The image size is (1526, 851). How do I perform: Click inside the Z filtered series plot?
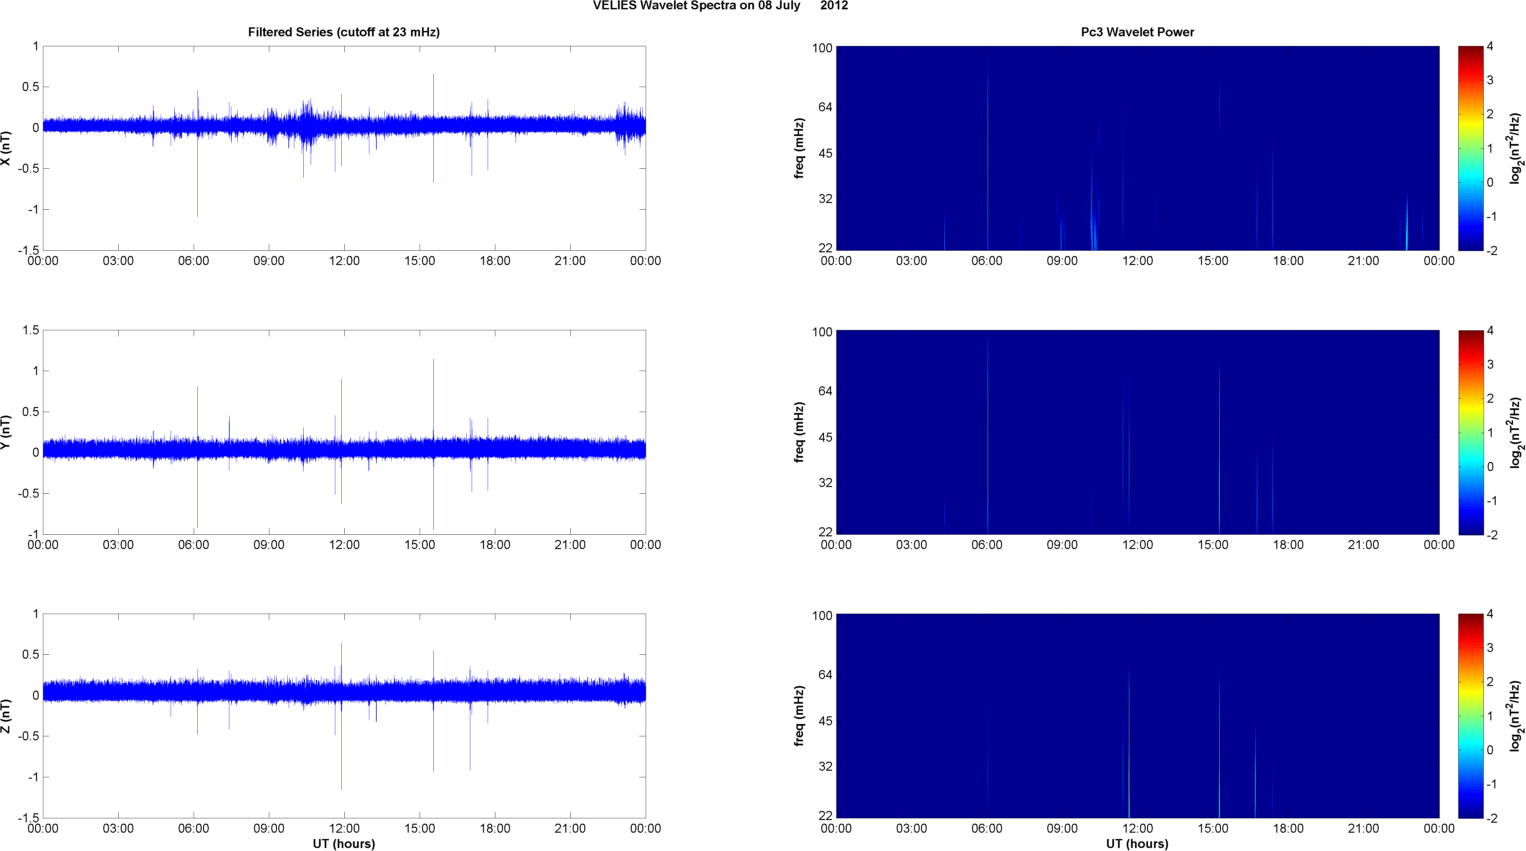(x=344, y=716)
